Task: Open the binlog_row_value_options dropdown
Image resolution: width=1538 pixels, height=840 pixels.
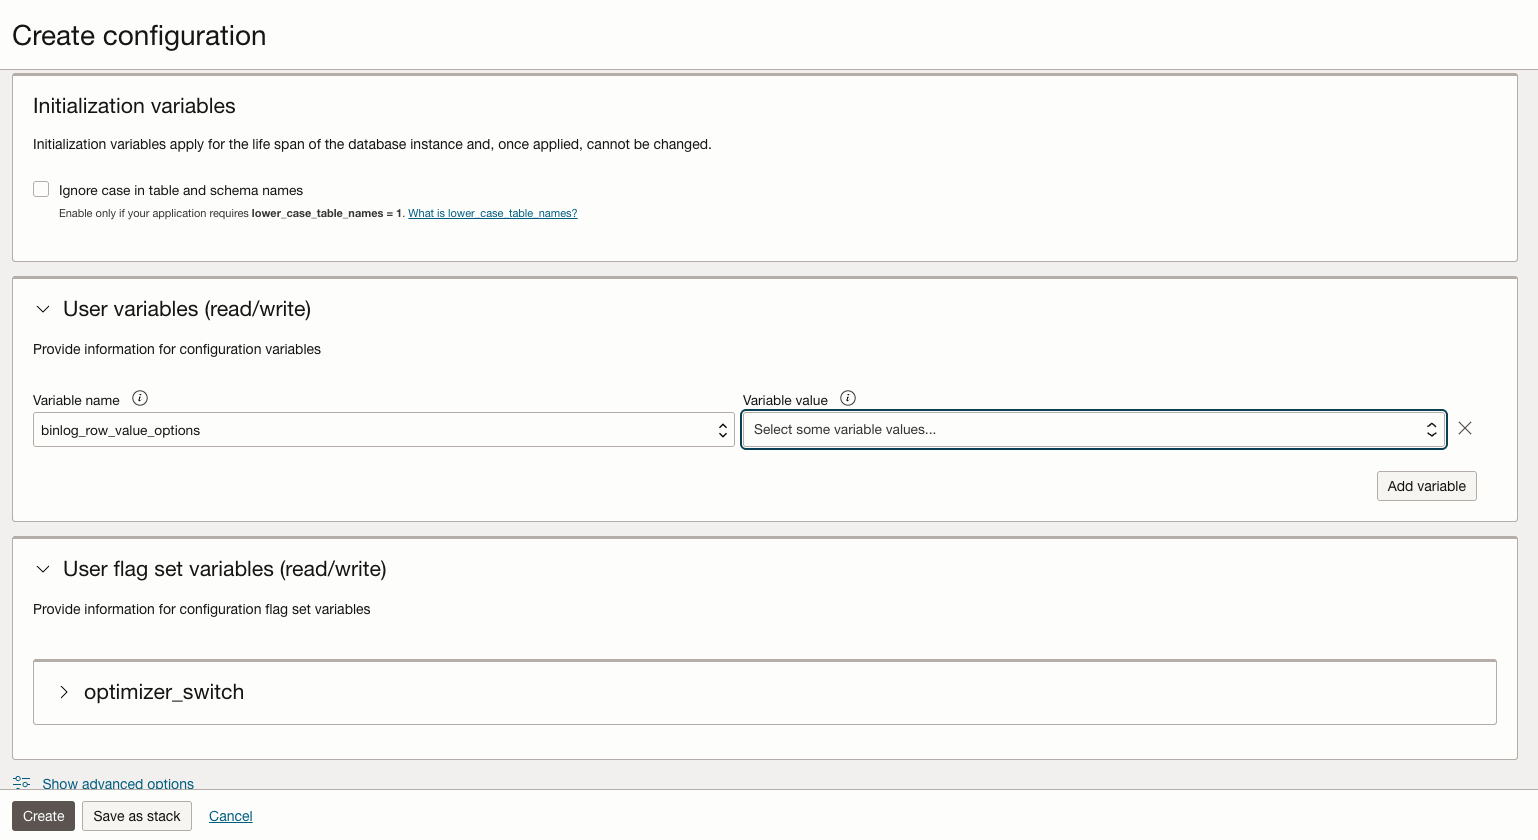Action: [x=383, y=429]
